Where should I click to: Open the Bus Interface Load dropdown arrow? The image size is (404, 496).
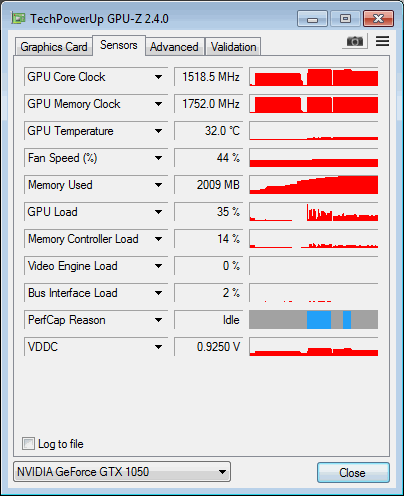(159, 293)
